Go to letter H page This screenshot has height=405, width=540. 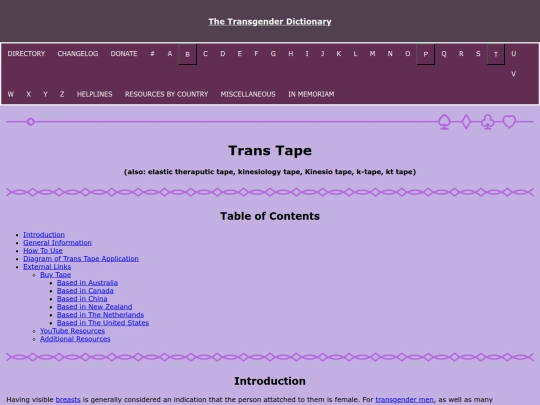coord(291,54)
